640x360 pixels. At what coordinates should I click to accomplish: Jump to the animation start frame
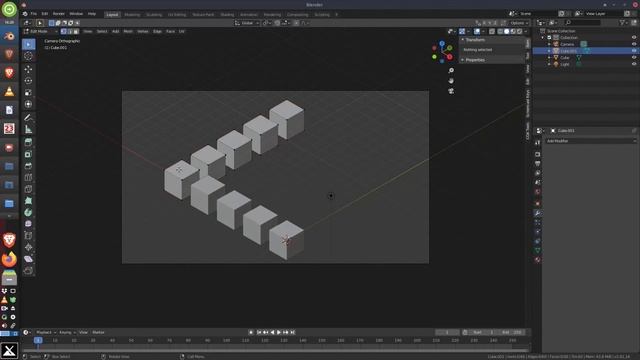(x=259, y=332)
